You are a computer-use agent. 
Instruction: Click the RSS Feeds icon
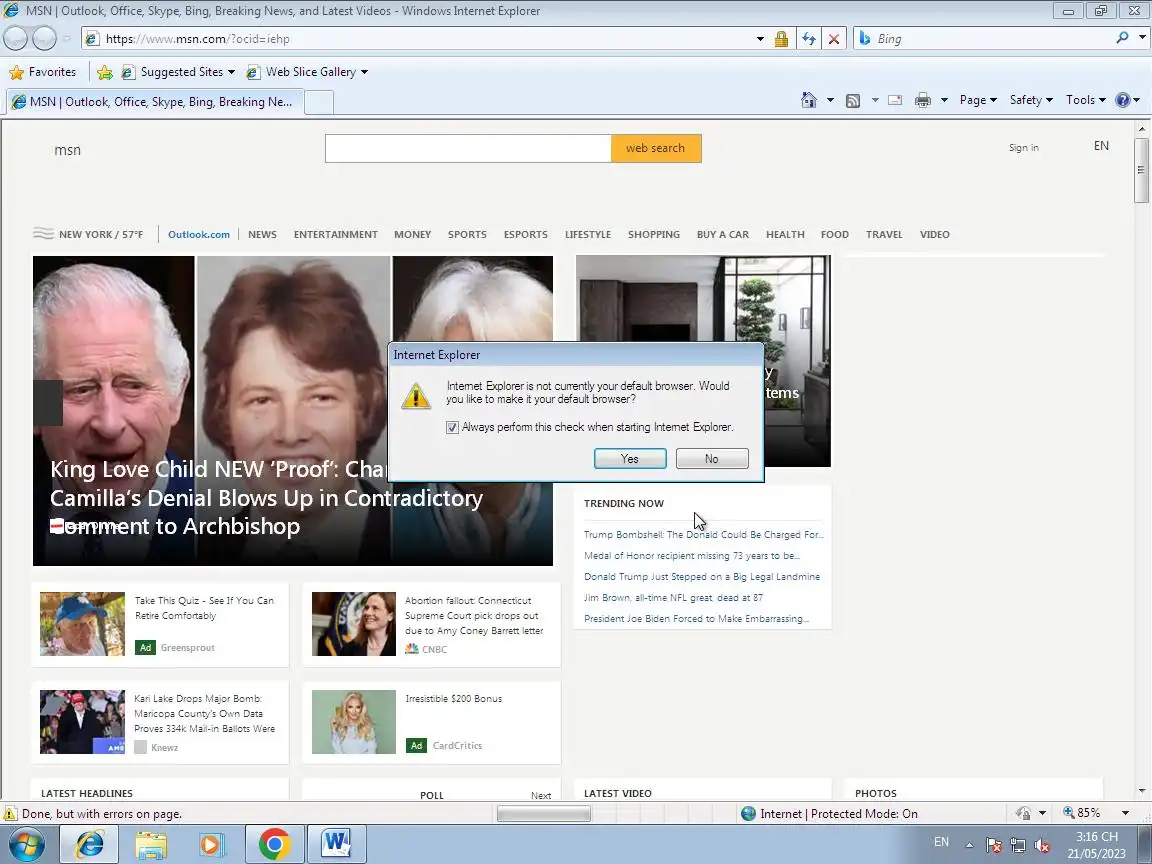(853, 101)
